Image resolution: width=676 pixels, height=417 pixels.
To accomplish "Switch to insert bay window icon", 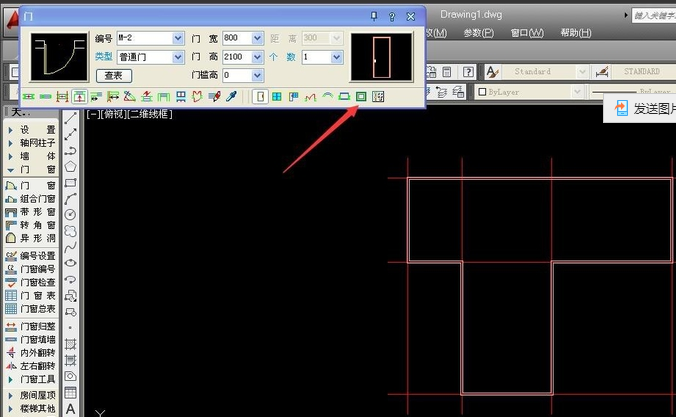I will (x=344, y=97).
